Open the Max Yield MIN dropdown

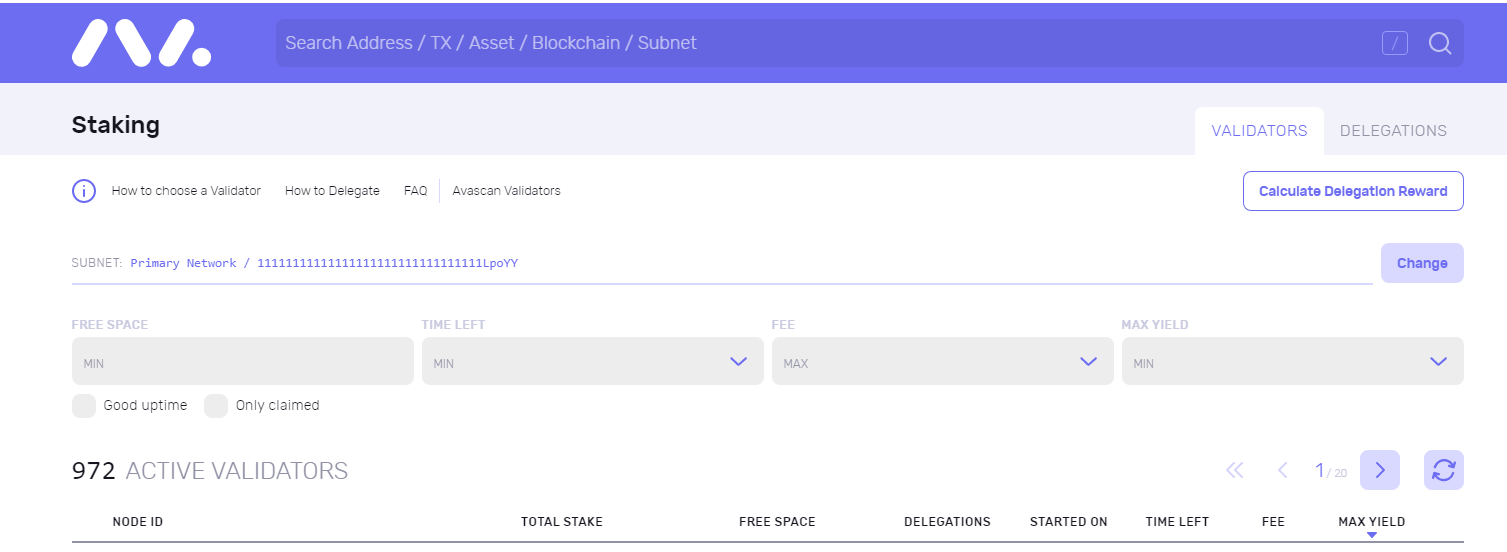tap(1293, 361)
